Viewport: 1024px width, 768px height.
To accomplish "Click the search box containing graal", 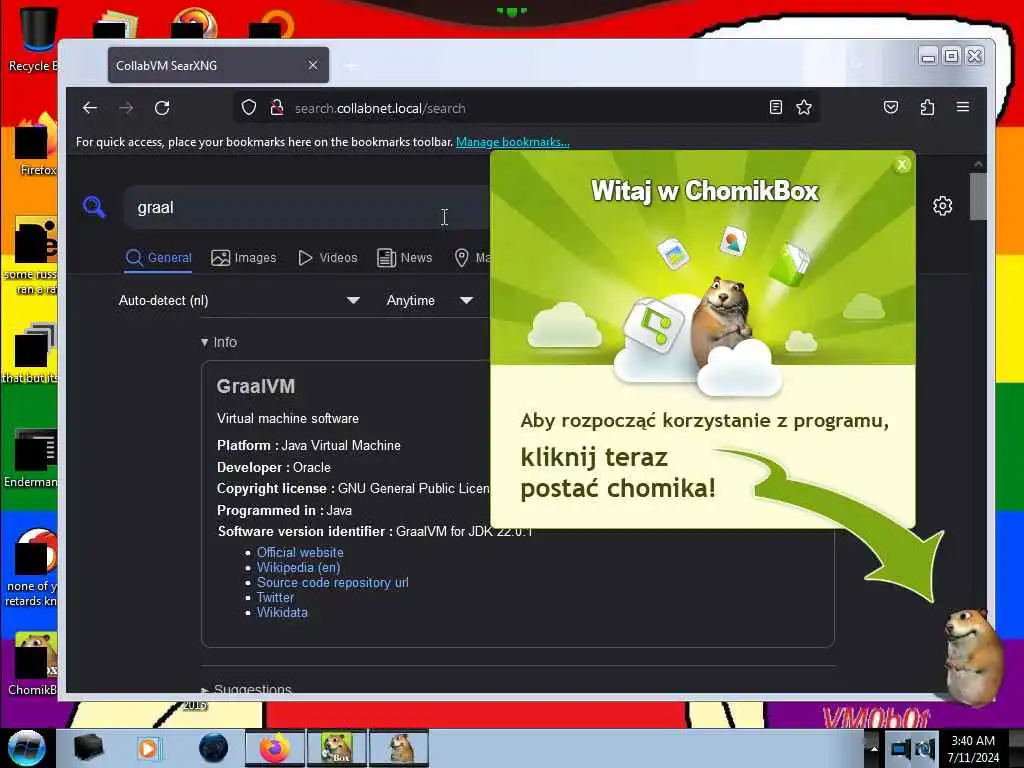I will click(x=307, y=208).
